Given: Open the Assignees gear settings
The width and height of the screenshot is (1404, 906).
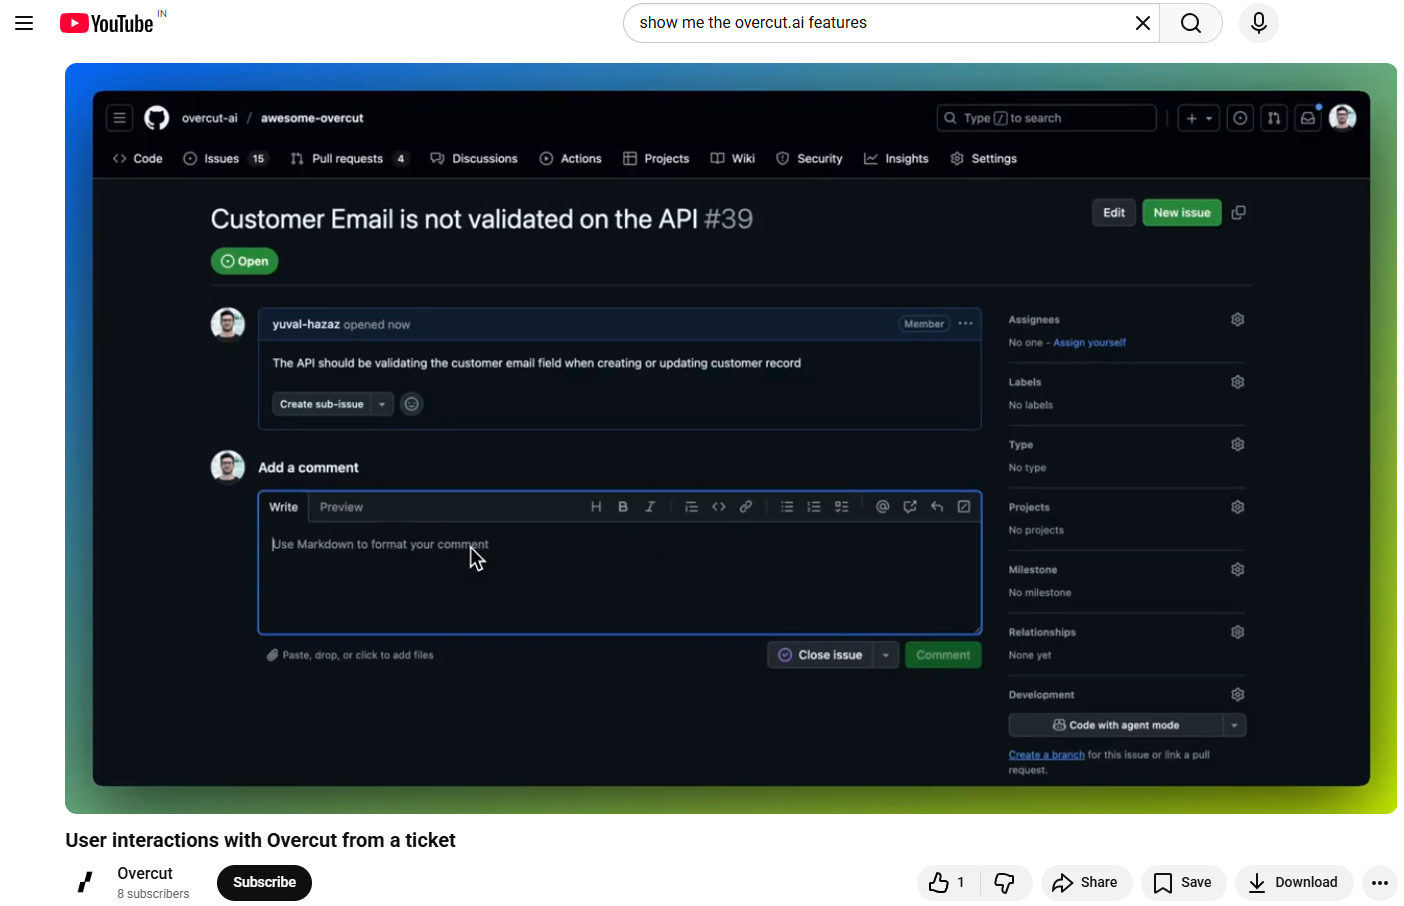Looking at the screenshot, I should pos(1237,320).
